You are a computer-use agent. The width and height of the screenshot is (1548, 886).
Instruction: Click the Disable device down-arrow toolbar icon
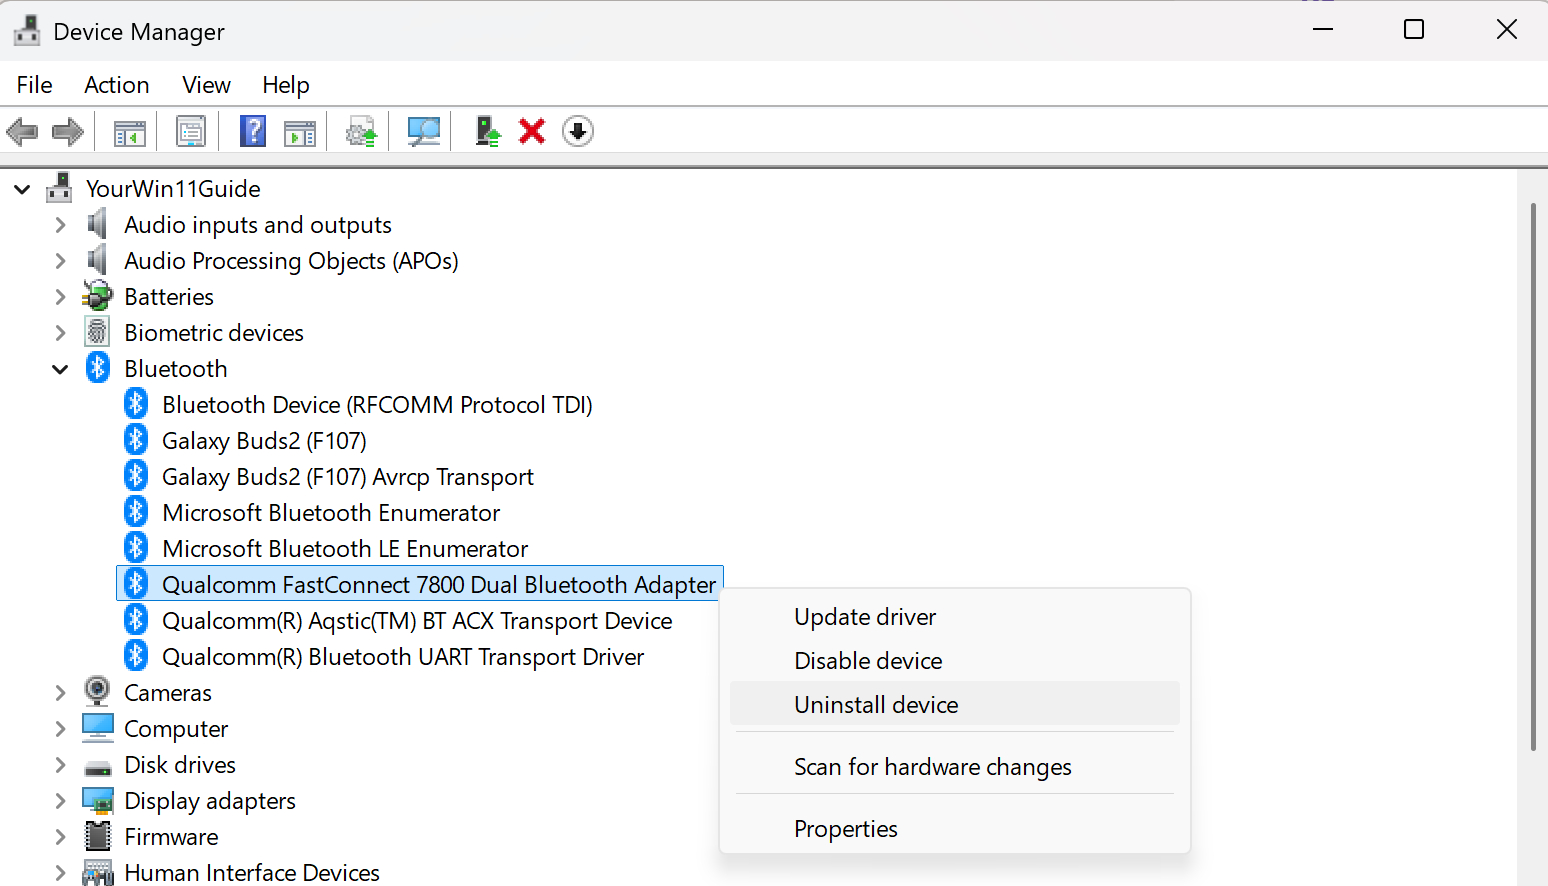(577, 131)
